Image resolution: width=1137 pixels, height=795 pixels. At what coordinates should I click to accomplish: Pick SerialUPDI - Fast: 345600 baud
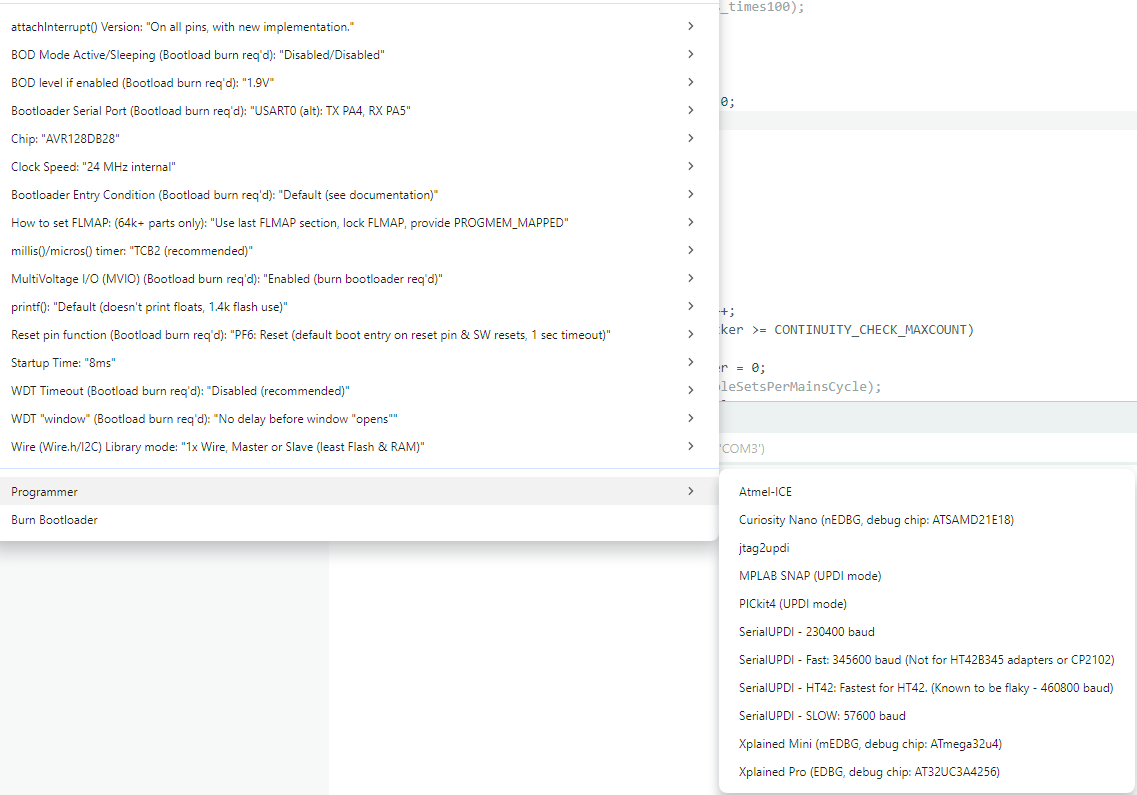[925, 660]
